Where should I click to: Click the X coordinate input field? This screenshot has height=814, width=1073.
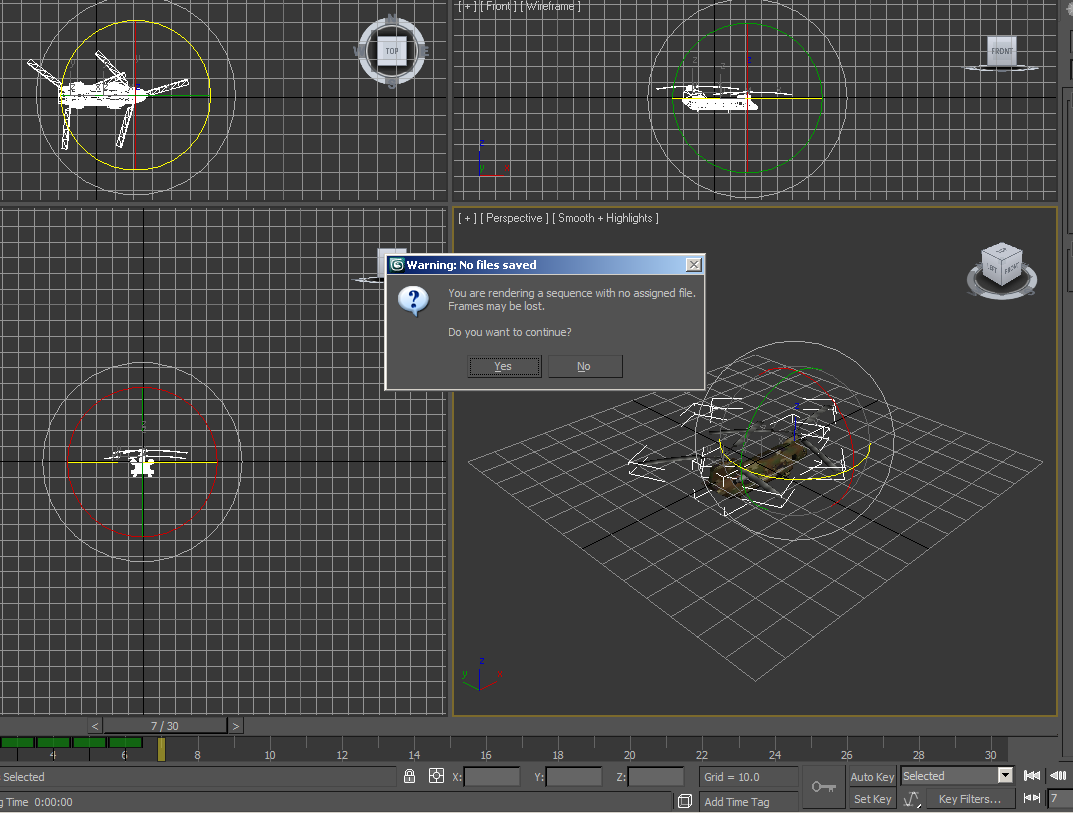click(492, 777)
